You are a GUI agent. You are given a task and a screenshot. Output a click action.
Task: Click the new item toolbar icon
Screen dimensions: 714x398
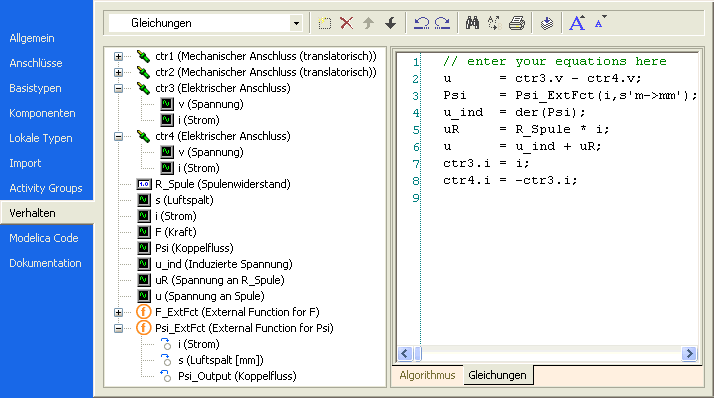pos(325,23)
